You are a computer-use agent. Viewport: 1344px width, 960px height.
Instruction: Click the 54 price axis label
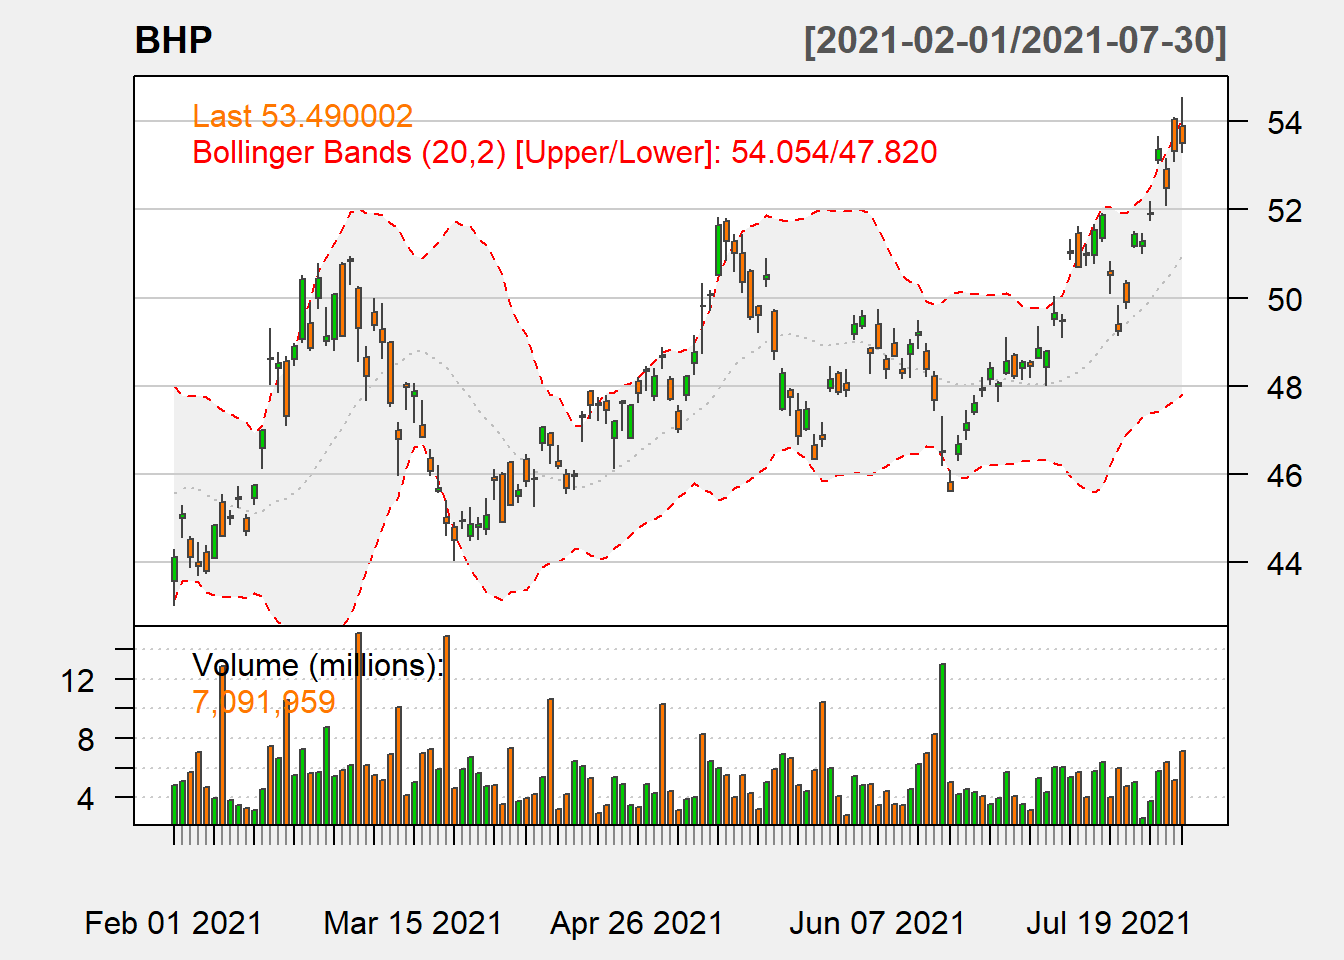coord(1284,123)
